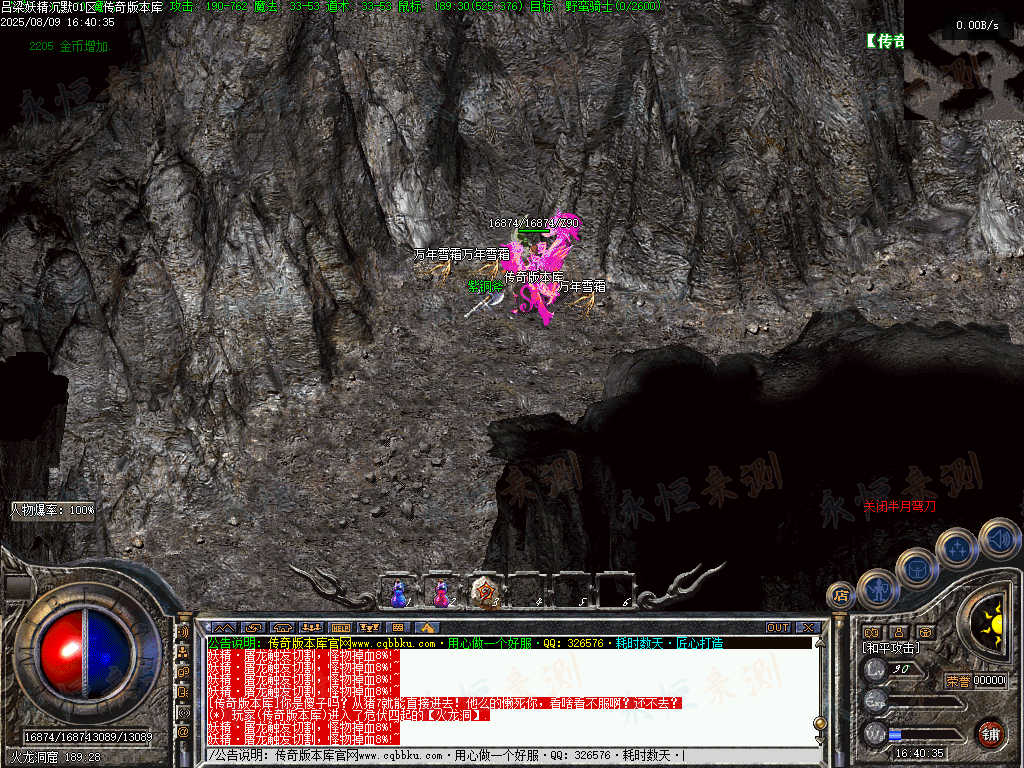This screenshot has width=1024, height=768.
Task: Click the mountain-shaped first chat toolbar icon
Action: pyautogui.click(x=224, y=628)
